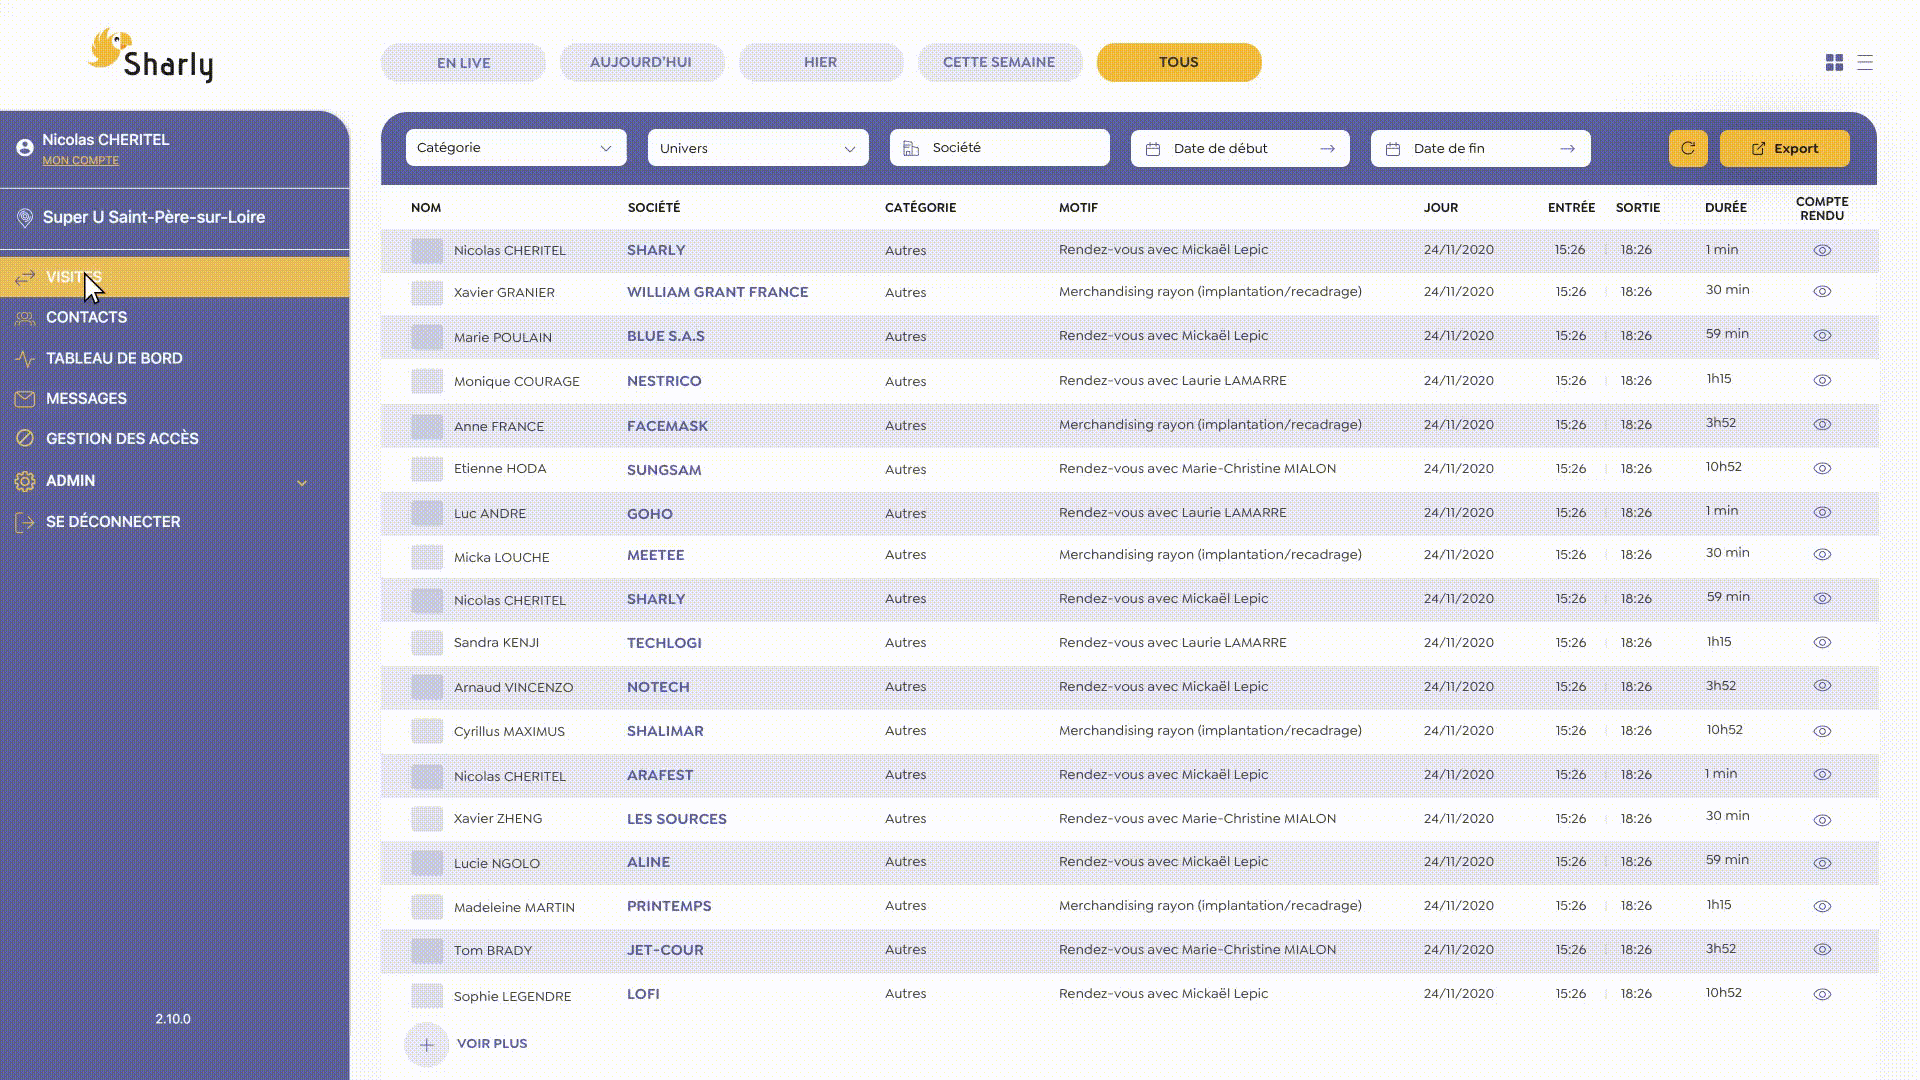Screen dimensions: 1920x1080
Task: Open the Catégorie dropdown
Action: 516,148
